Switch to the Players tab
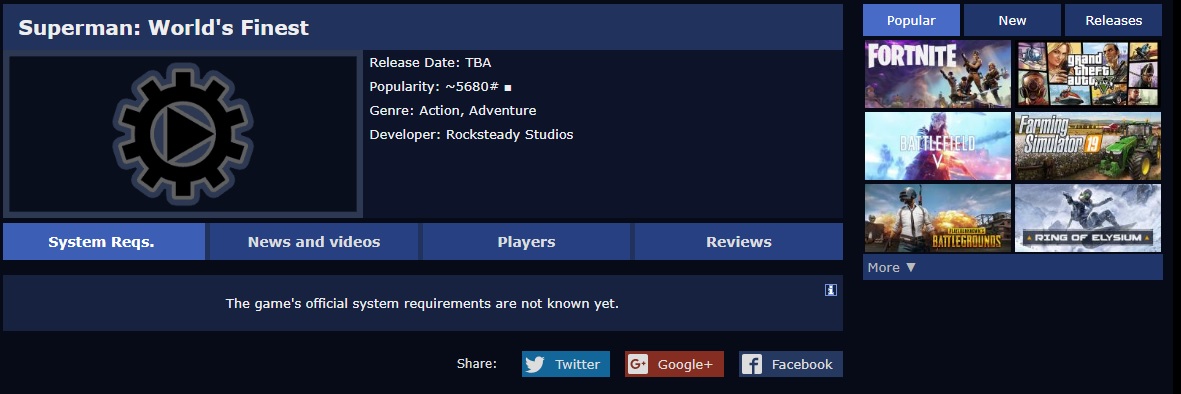The width and height of the screenshot is (1181, 394). (526, 242)
